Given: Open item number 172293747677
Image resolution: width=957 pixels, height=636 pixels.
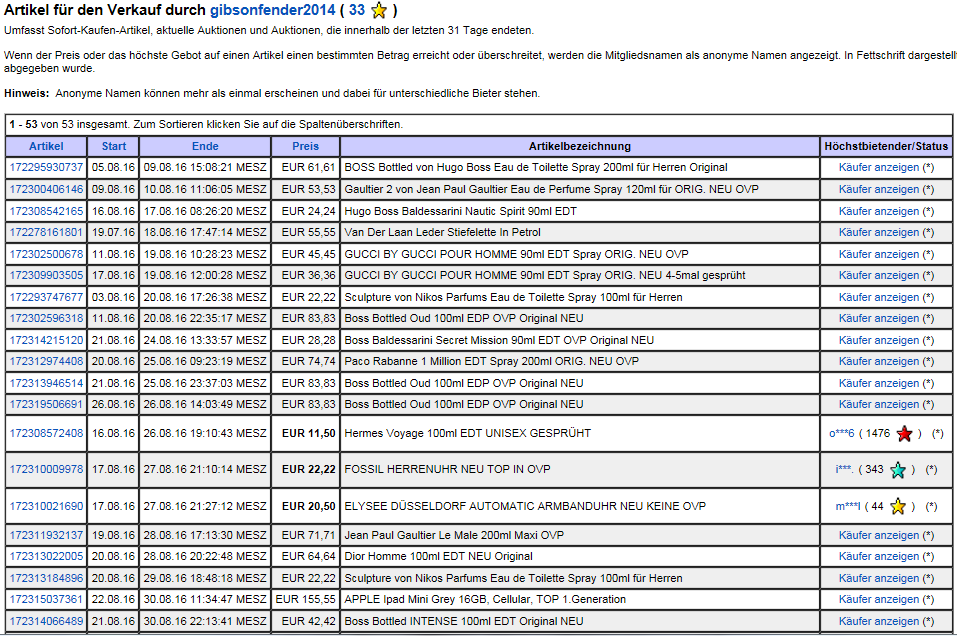Looking at the screenshot, I should click(x=46, y=297).
